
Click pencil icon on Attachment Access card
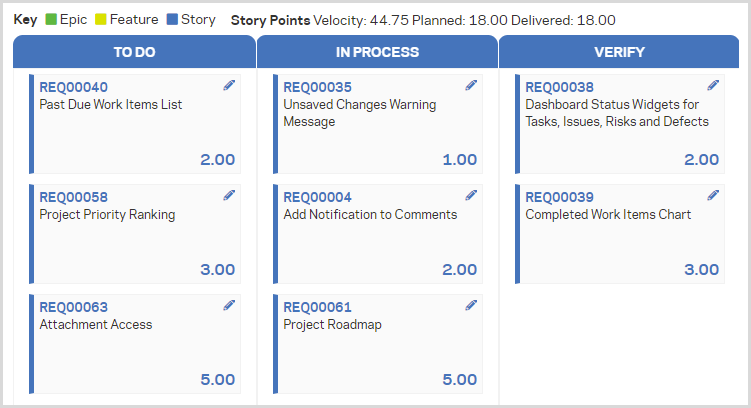pyautogui.click(x=229, y=305)
